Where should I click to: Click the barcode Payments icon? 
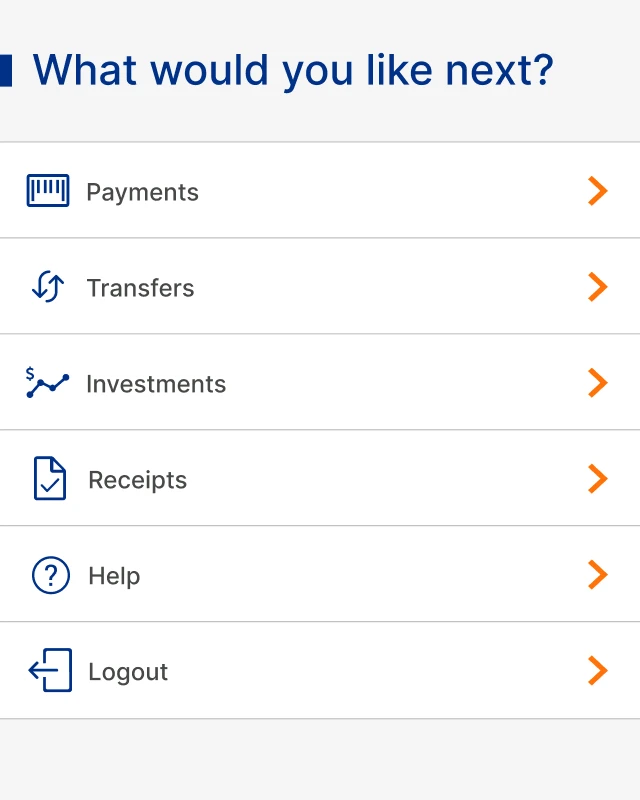[48, 191]
